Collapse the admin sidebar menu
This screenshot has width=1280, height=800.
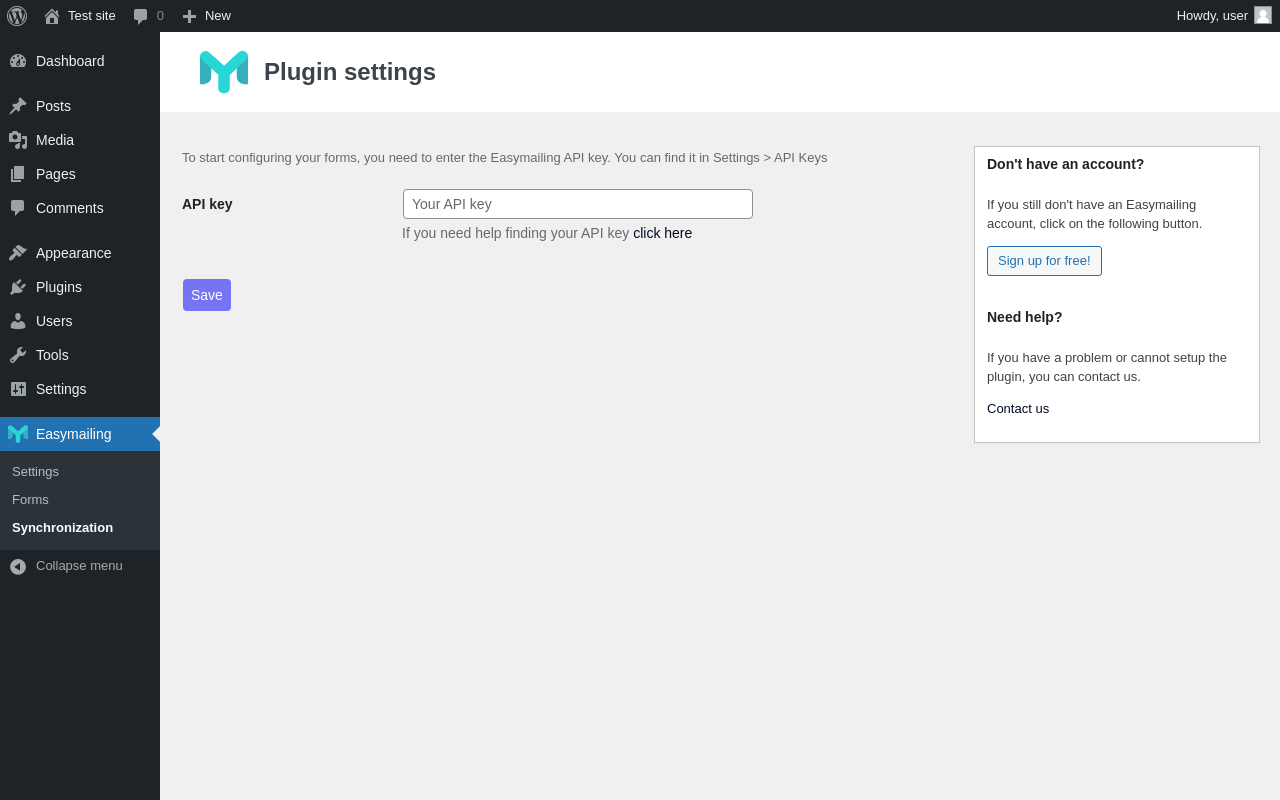point(66,566)
